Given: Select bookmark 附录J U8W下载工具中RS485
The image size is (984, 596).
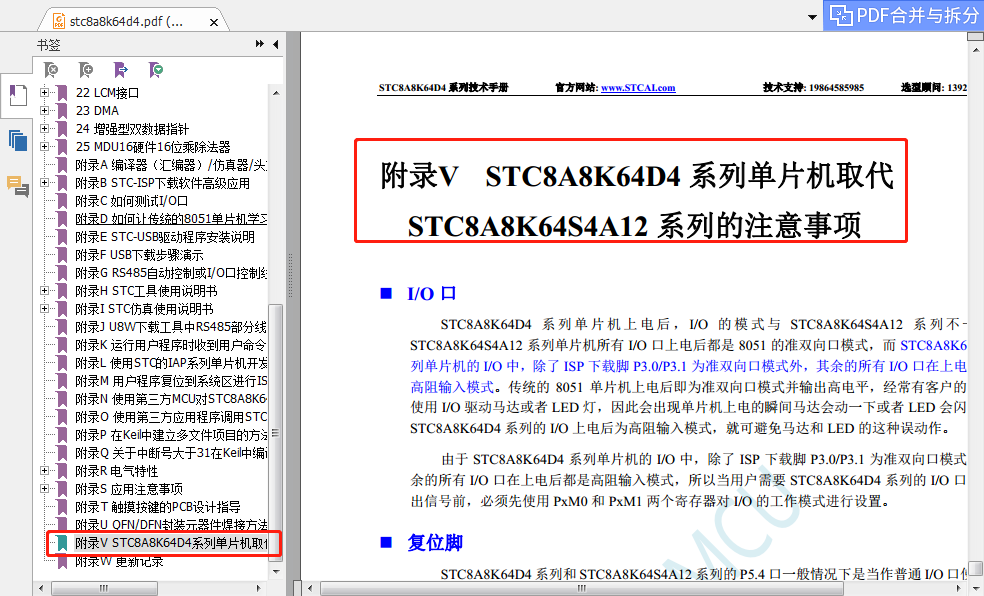Looking at the screenshot, I should point(171,327).
